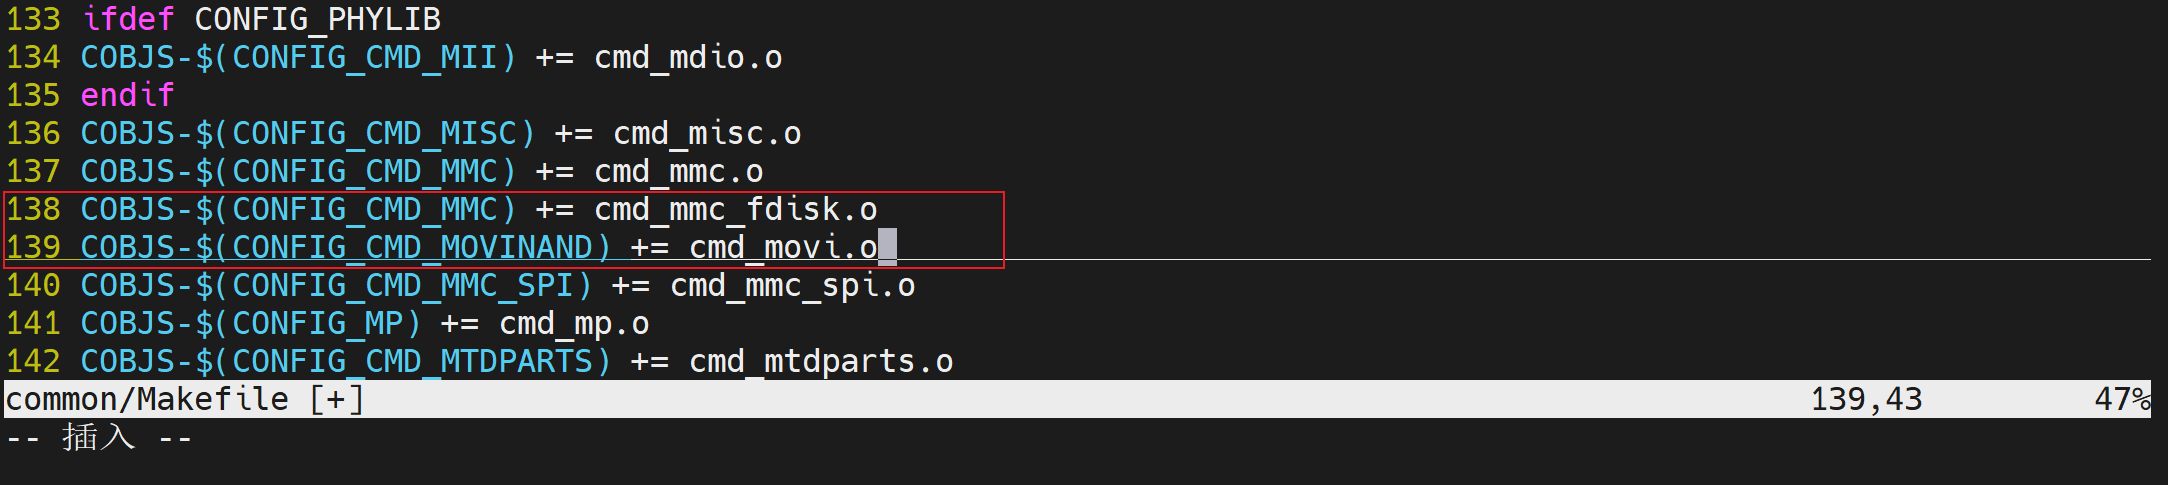2168x485 pixels.
Task: Click the 47% scroll position indicator
Action: [x=2122, y=399]
